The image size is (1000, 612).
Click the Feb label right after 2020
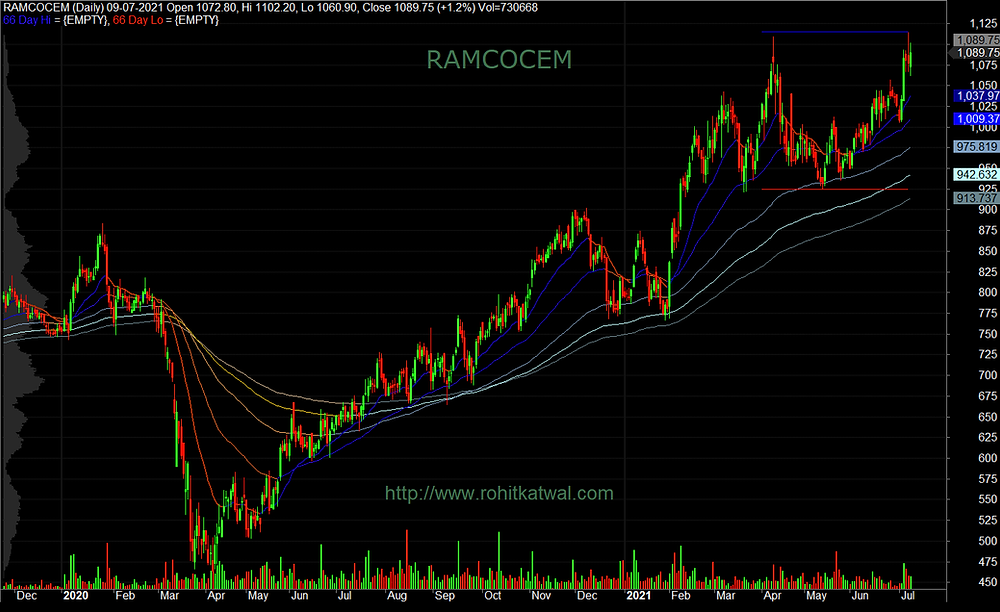[125, 595]
